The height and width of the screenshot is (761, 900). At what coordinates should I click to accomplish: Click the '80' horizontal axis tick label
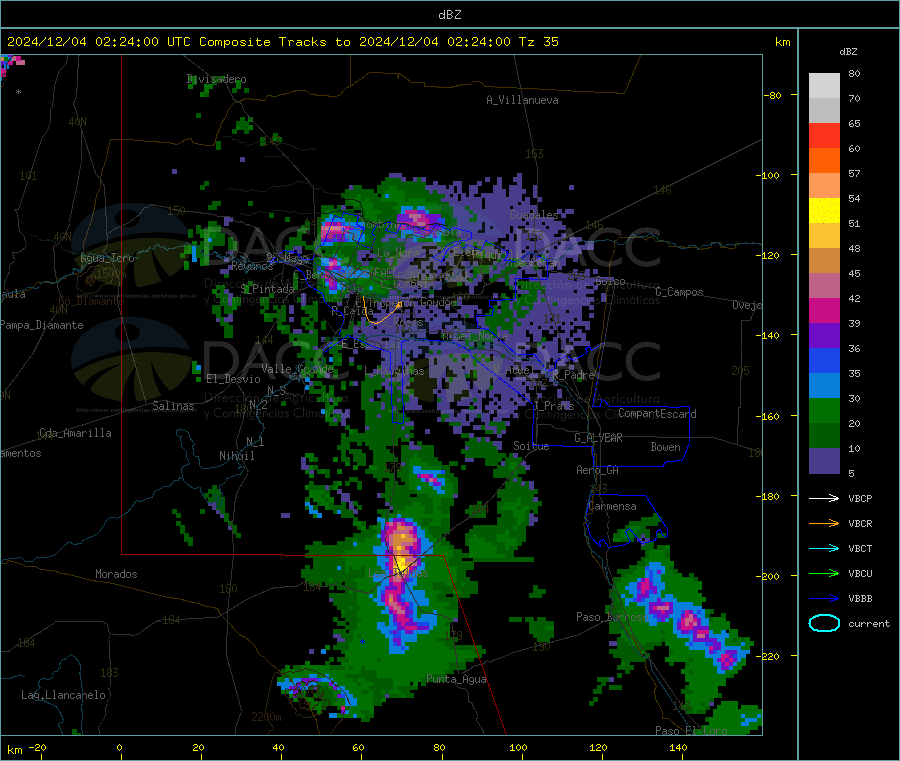[439, 747]
